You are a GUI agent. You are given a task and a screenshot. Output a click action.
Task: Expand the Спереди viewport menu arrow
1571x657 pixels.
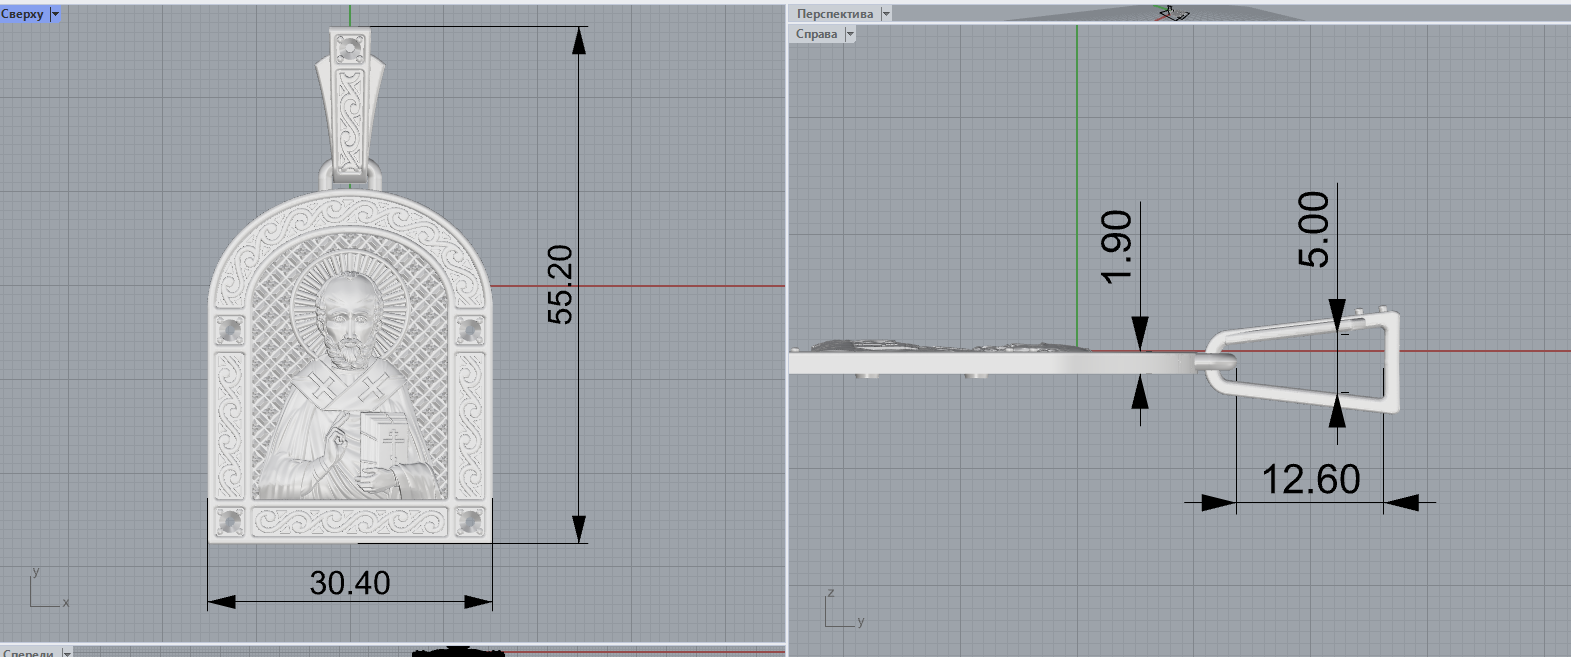tap(67, 652)
